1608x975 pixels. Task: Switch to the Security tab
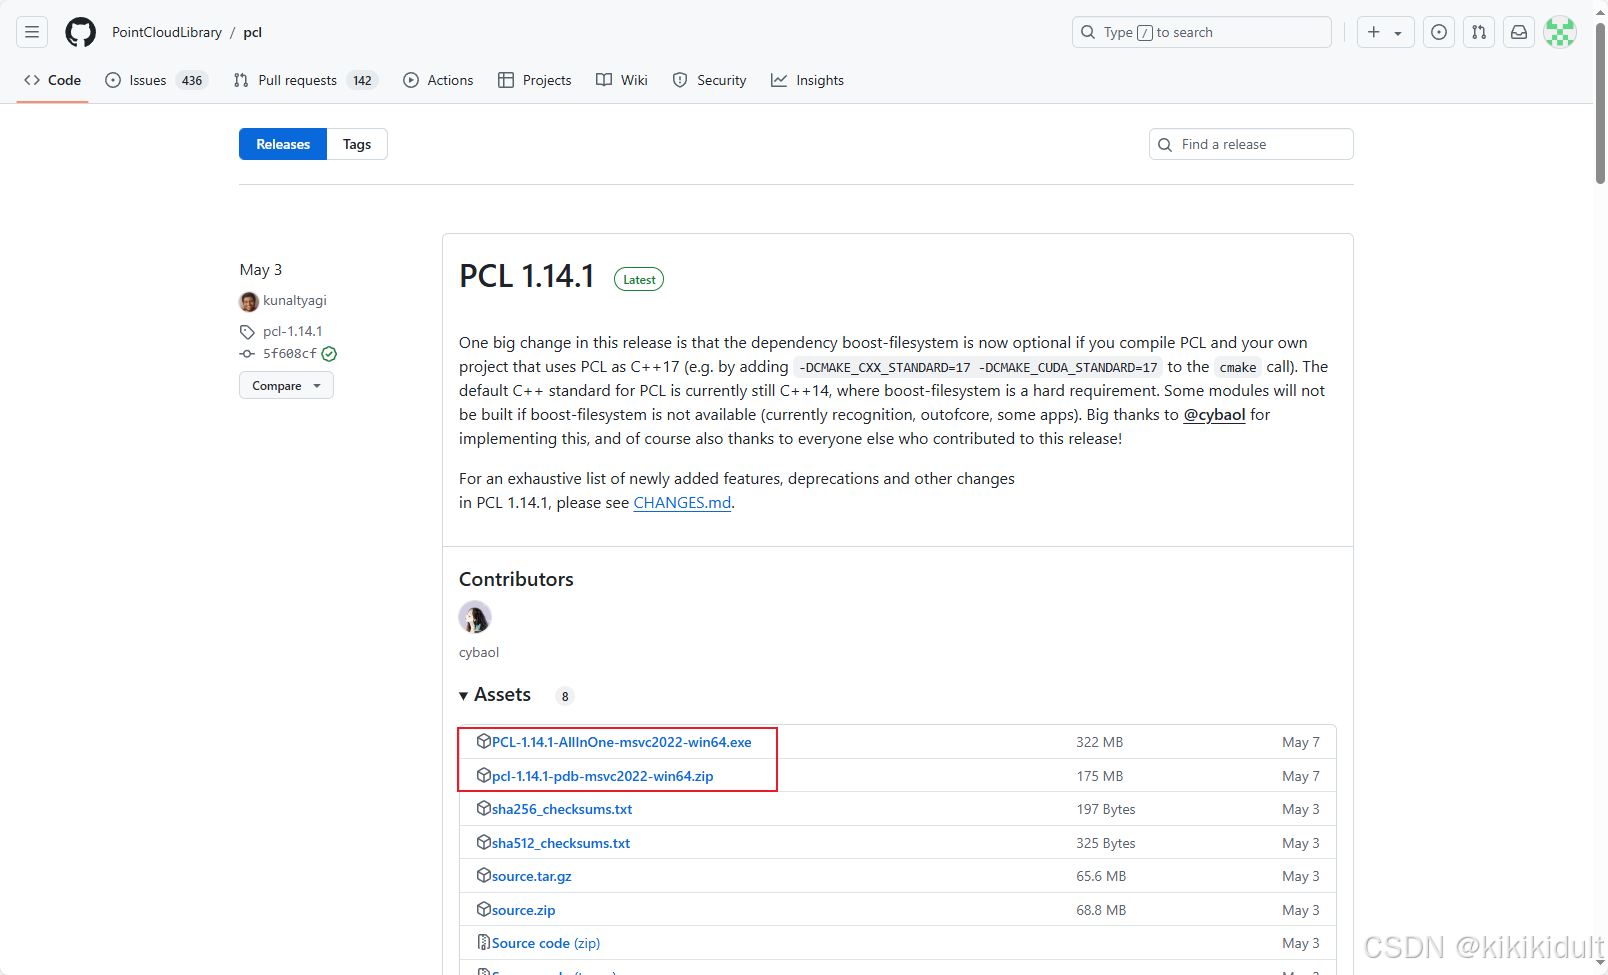click(710, 80)
